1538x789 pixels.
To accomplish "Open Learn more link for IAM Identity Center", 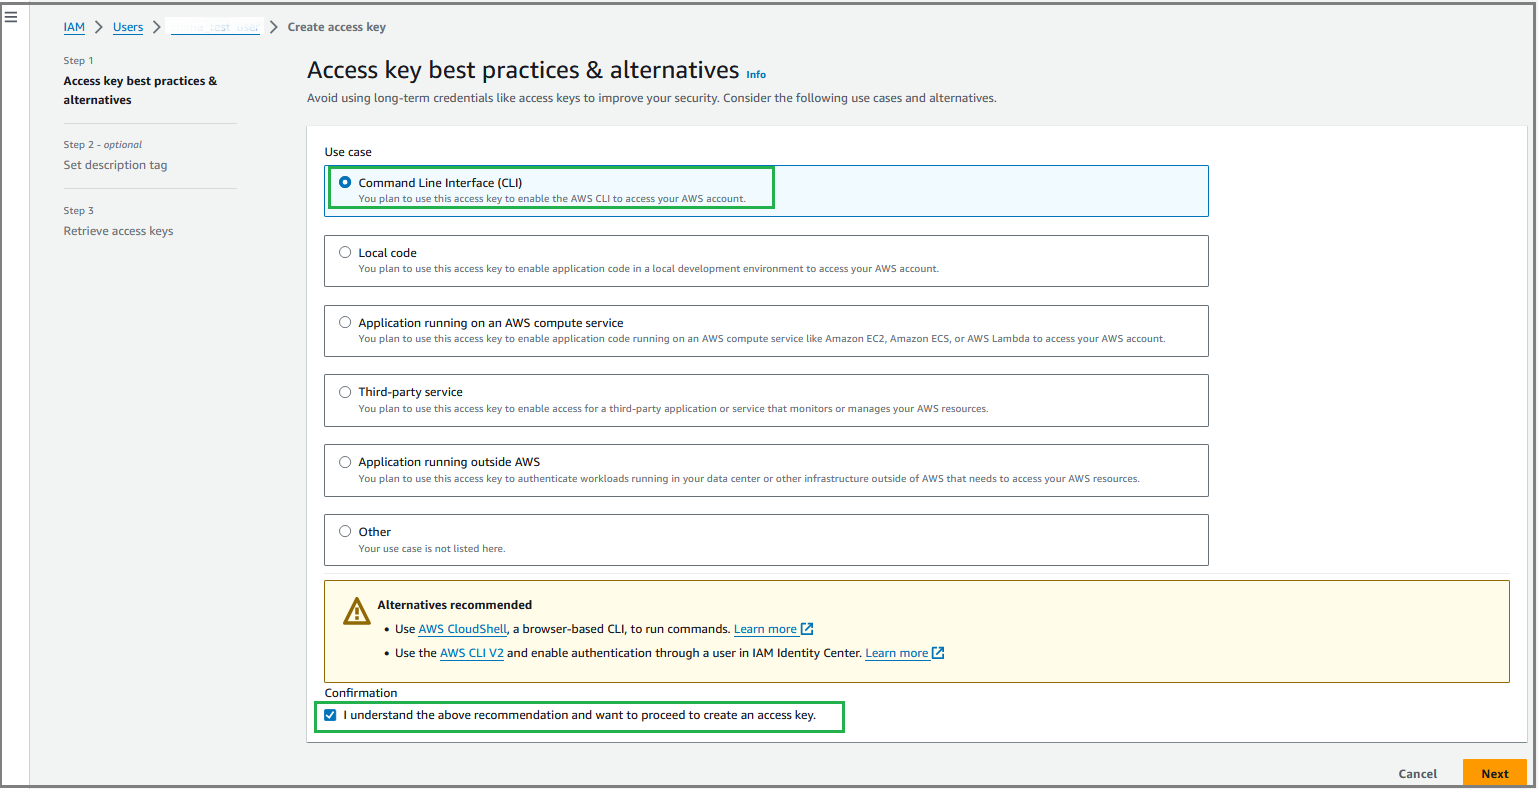I will pos(897,653).
